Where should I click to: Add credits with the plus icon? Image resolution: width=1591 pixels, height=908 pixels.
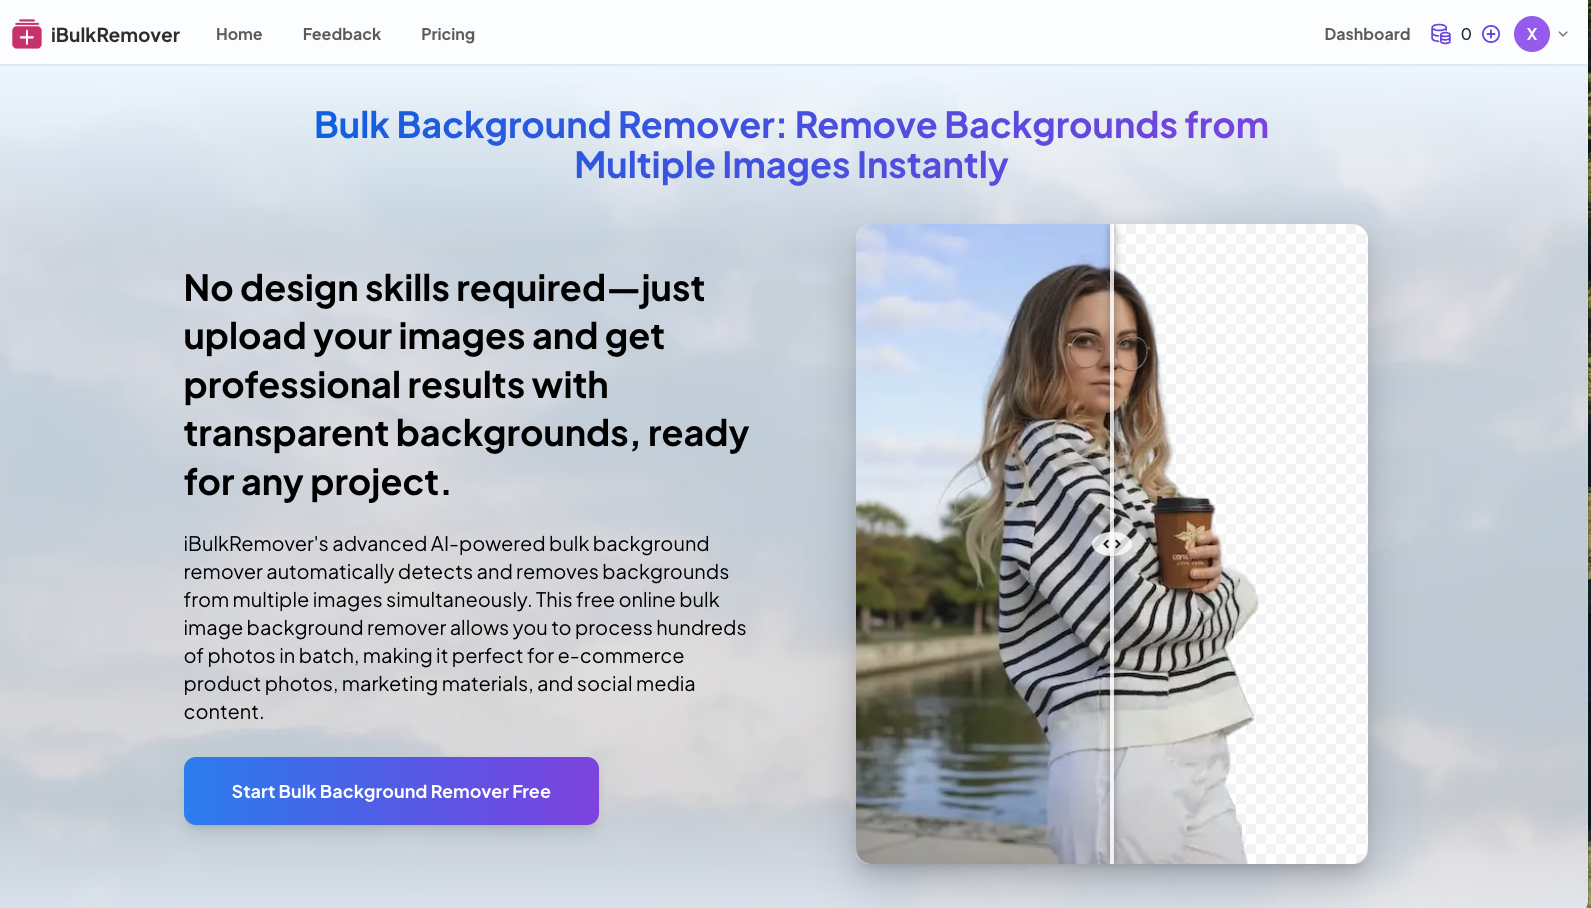point(1491,35)
